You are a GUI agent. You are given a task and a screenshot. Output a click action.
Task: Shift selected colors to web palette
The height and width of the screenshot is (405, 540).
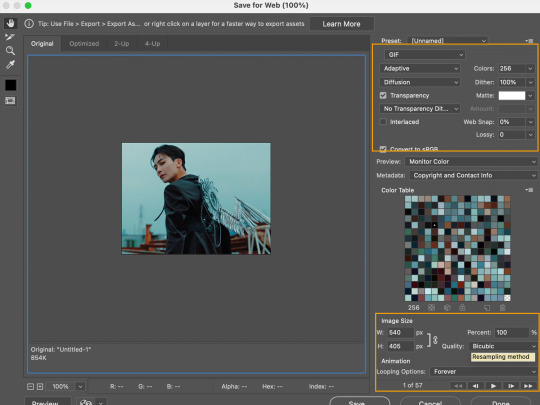(447, 308)
